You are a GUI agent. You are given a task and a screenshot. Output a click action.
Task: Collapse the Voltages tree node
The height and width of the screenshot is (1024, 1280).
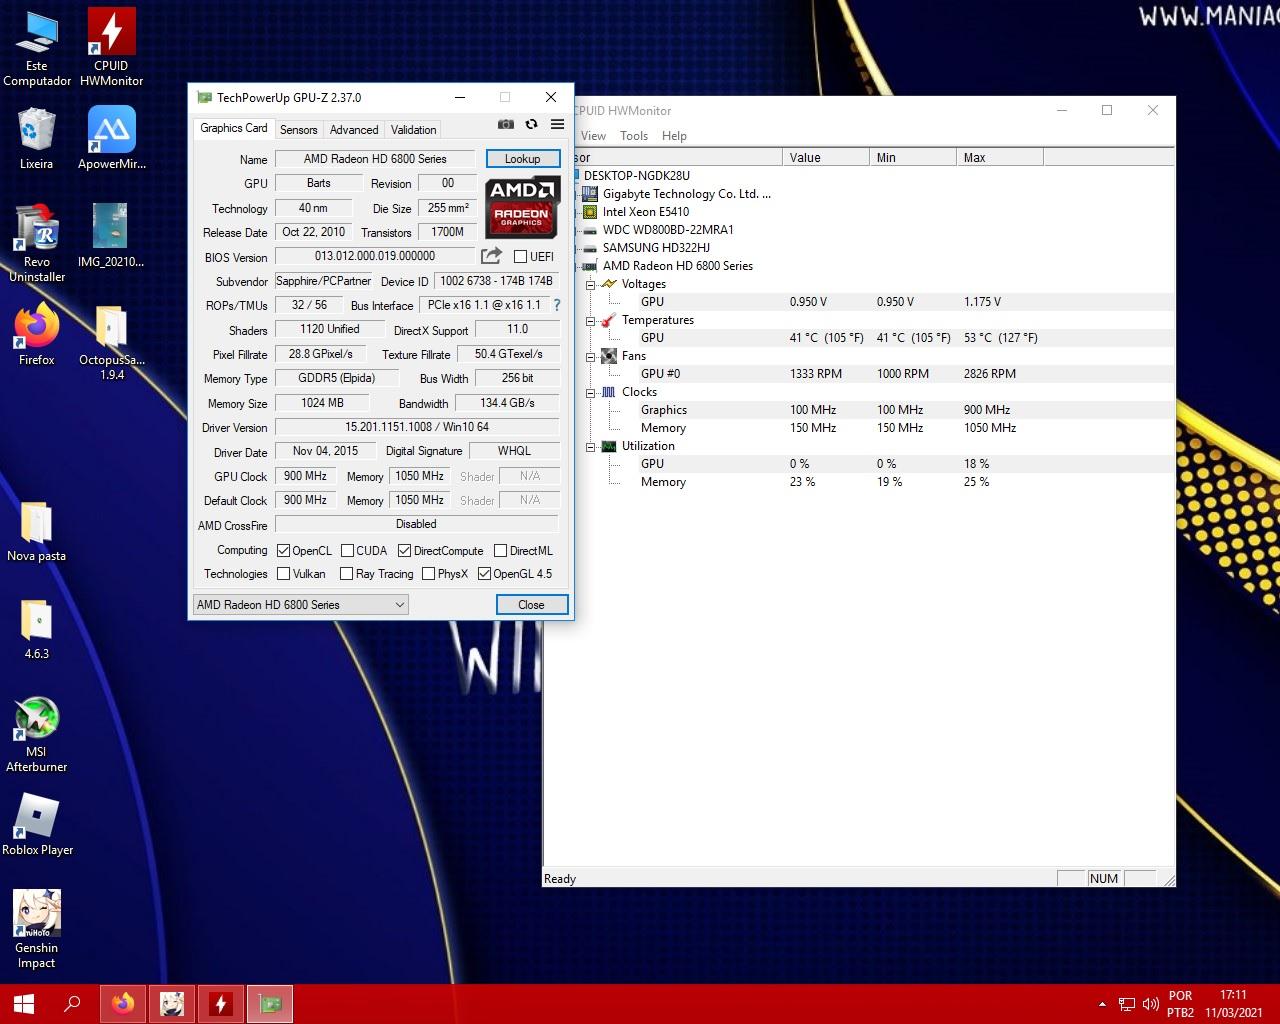point(590,284)
